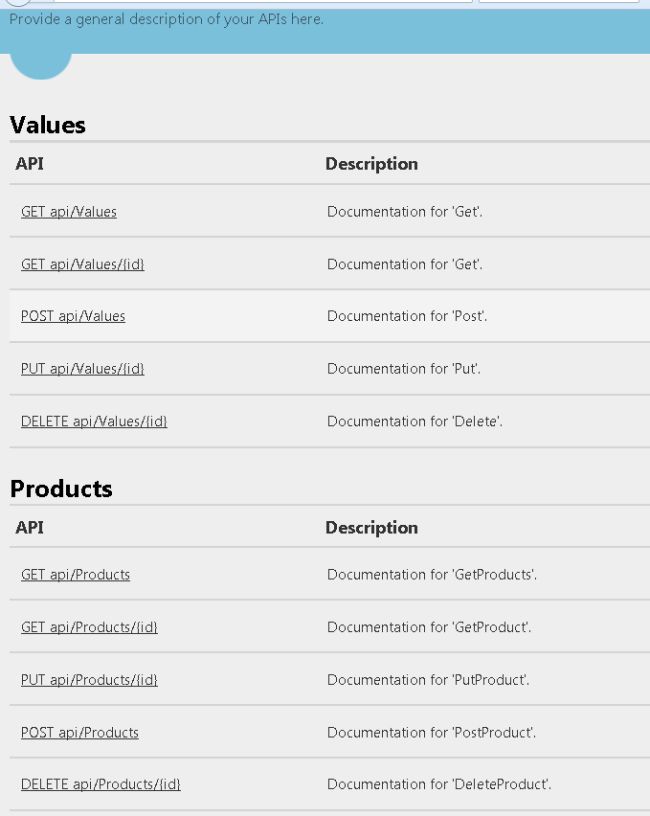The height and width of the screenshot is (816, 650).
Task: Open the PUT api/Values/{id} documentation link
Action: [x=83, y=369]
